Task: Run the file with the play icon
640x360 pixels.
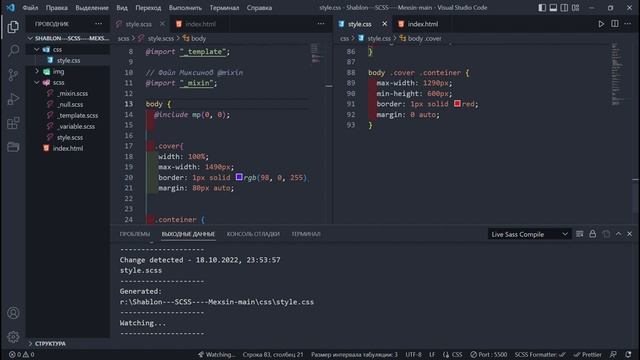Action: point(601,24)
